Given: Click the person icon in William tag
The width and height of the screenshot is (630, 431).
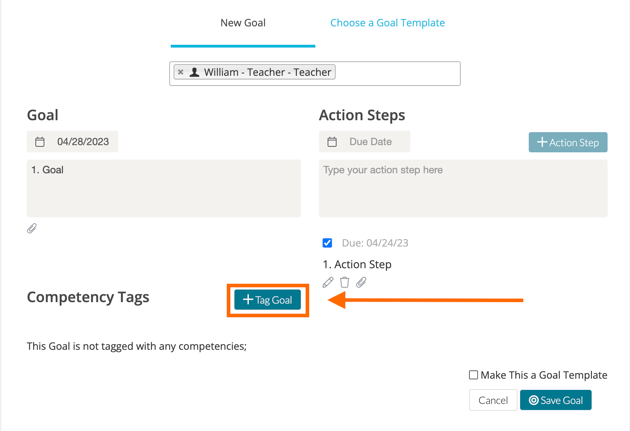Looking at the screenshot, I should [x=194, y=72].
